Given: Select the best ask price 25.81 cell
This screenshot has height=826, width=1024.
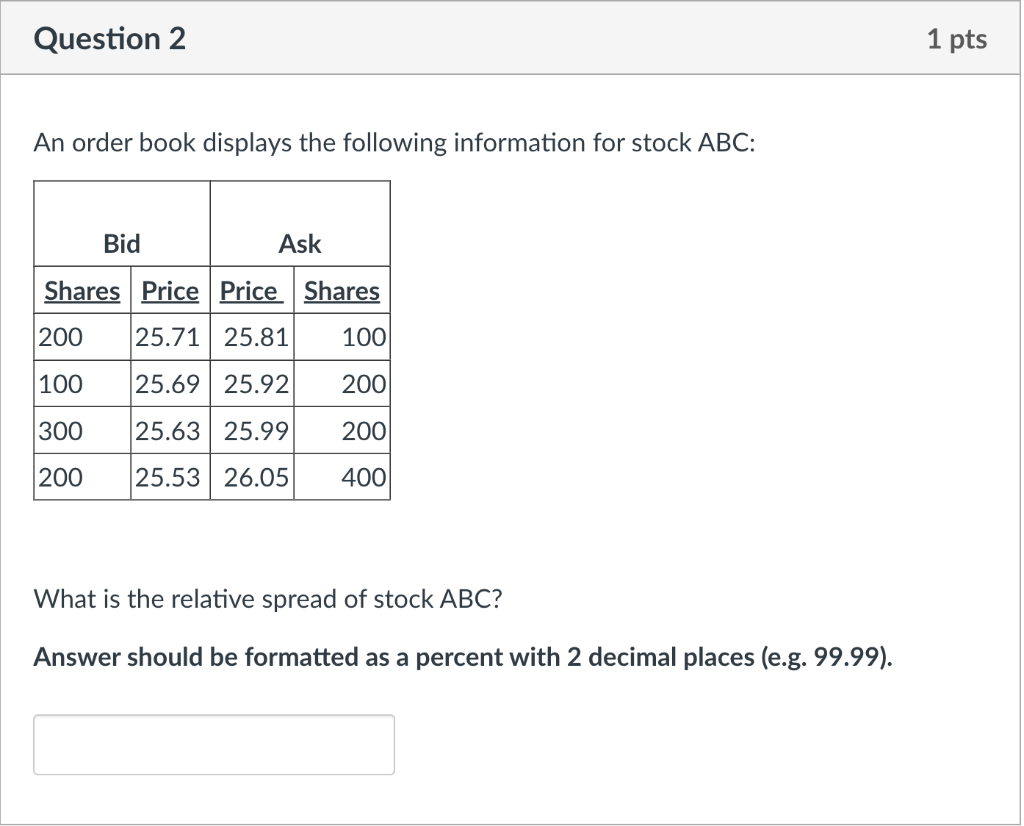Looking at the screenshot, I should coord(252,337).
